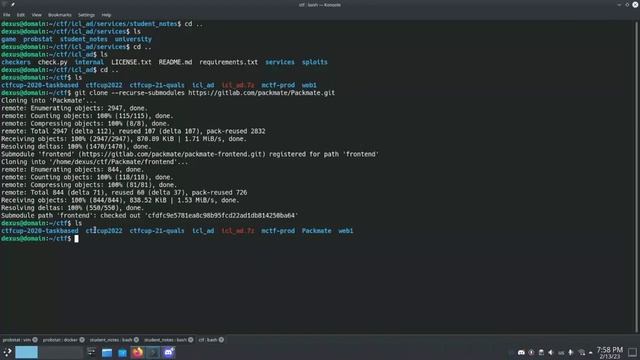Open the network connections tray icon
This screenshot has width=640, height=360.
[x=581, y=352]
